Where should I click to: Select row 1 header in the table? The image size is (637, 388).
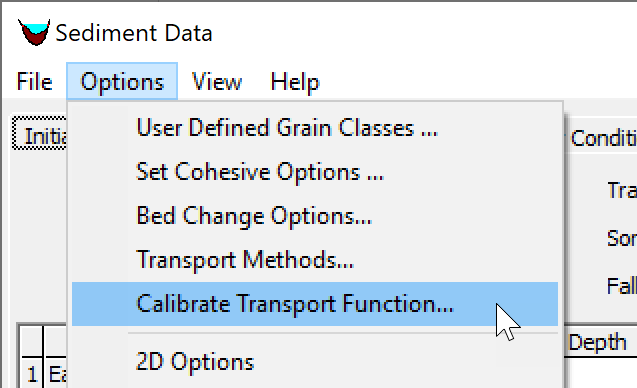pyautogui.click(x=32, y=374)
